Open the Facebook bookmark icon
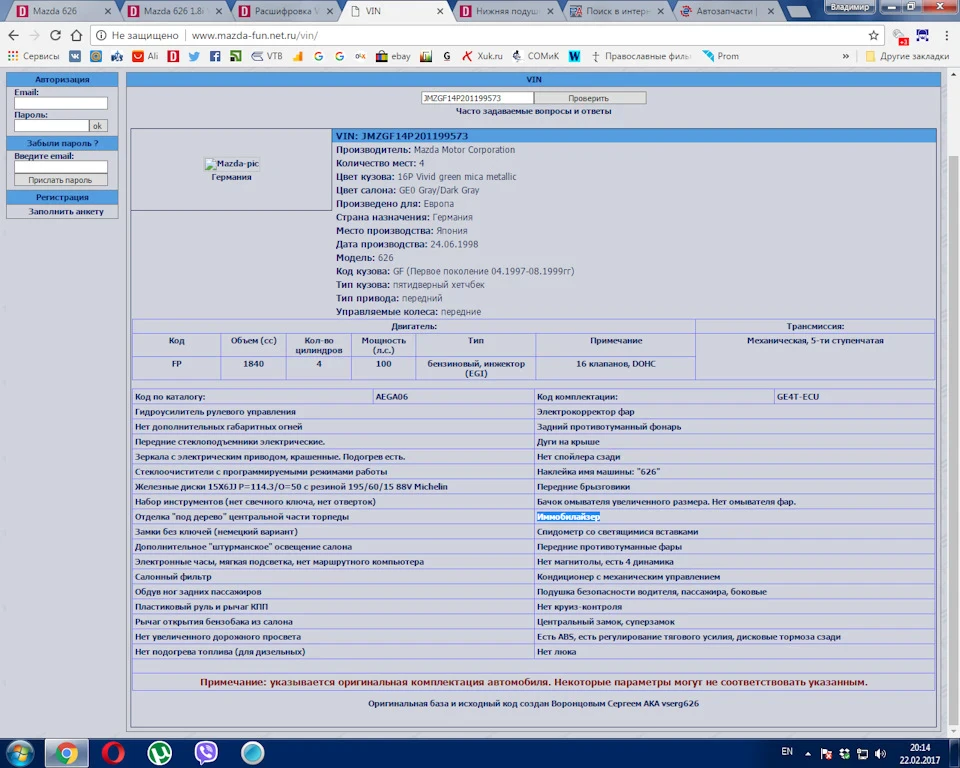Image resolution: width=960 pixels, height=768 pixels. (x=215, y=56)
